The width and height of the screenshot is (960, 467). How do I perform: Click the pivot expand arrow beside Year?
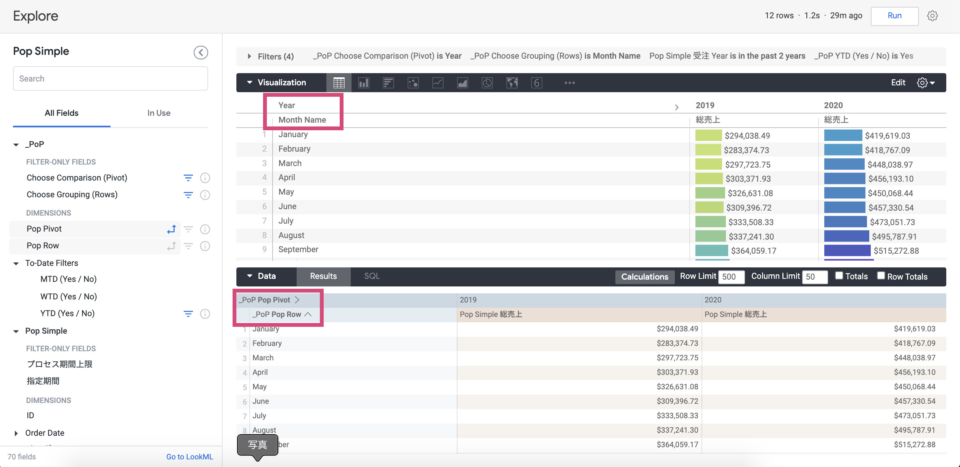tap(677, 107)
